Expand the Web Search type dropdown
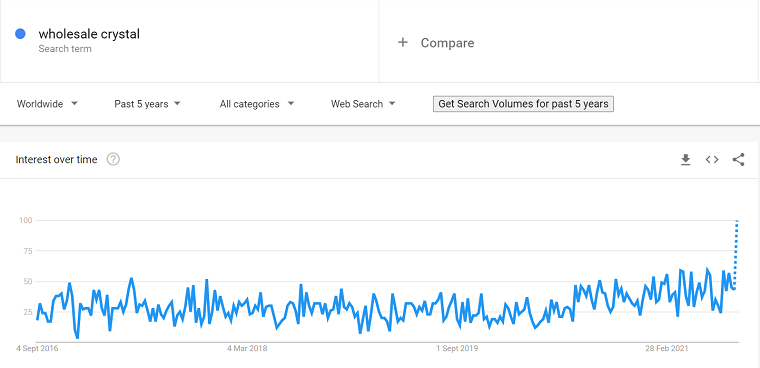The width and height of the screenshot is (760, 368). (x=363, y=104)
